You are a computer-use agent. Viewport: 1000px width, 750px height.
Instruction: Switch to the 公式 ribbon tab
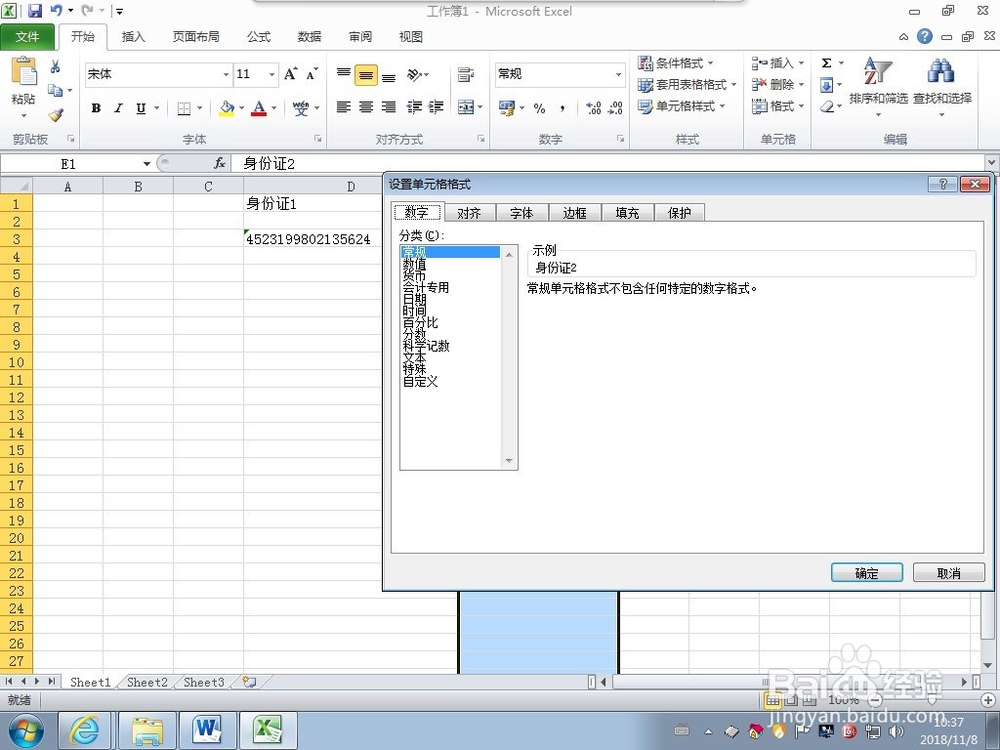point(258,37)
